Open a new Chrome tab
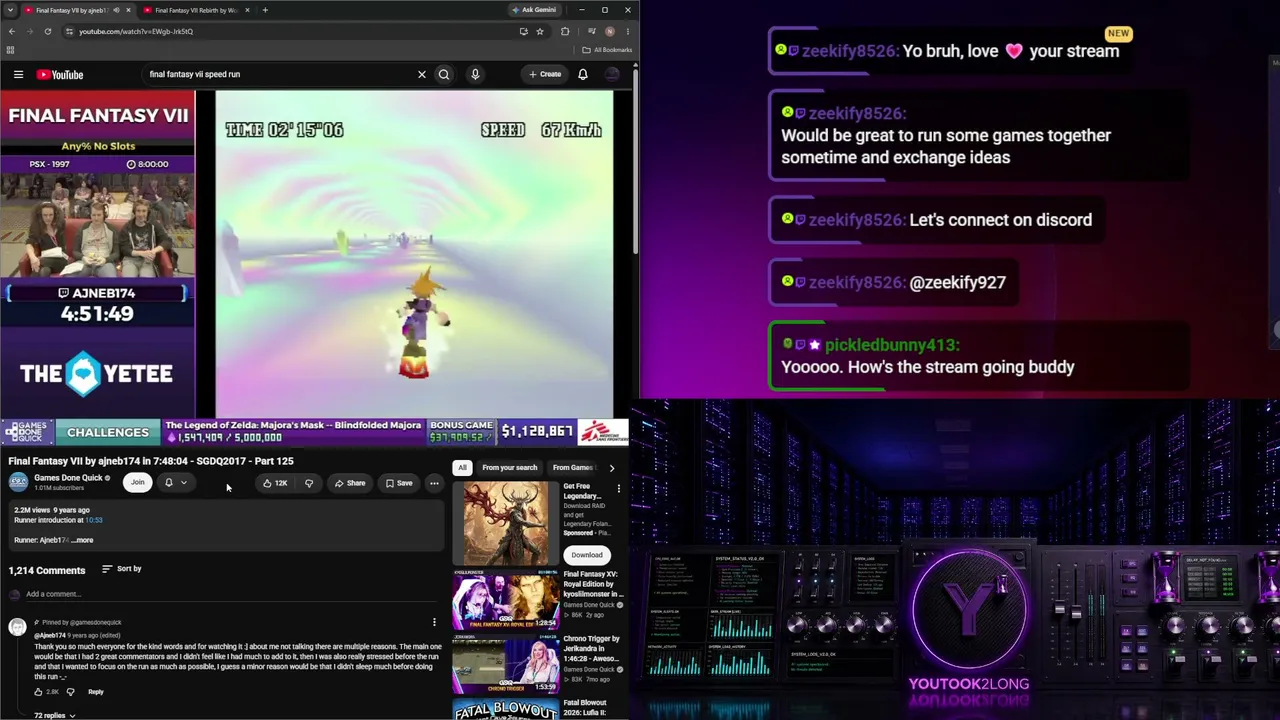 265,10
